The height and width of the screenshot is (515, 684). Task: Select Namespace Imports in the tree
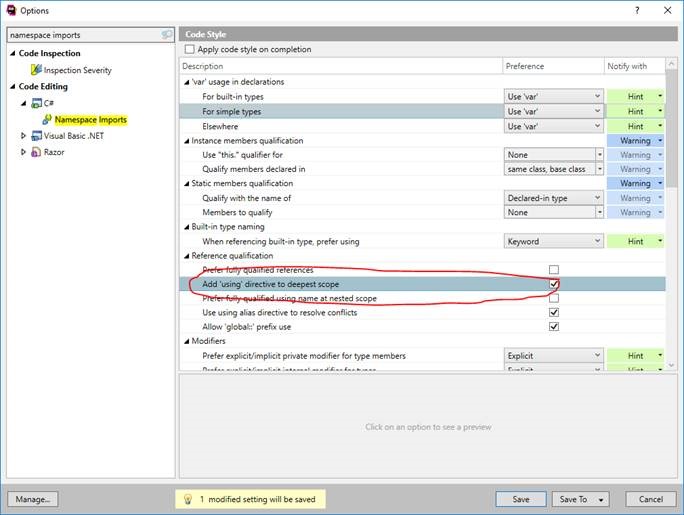(x=91, y=119)
